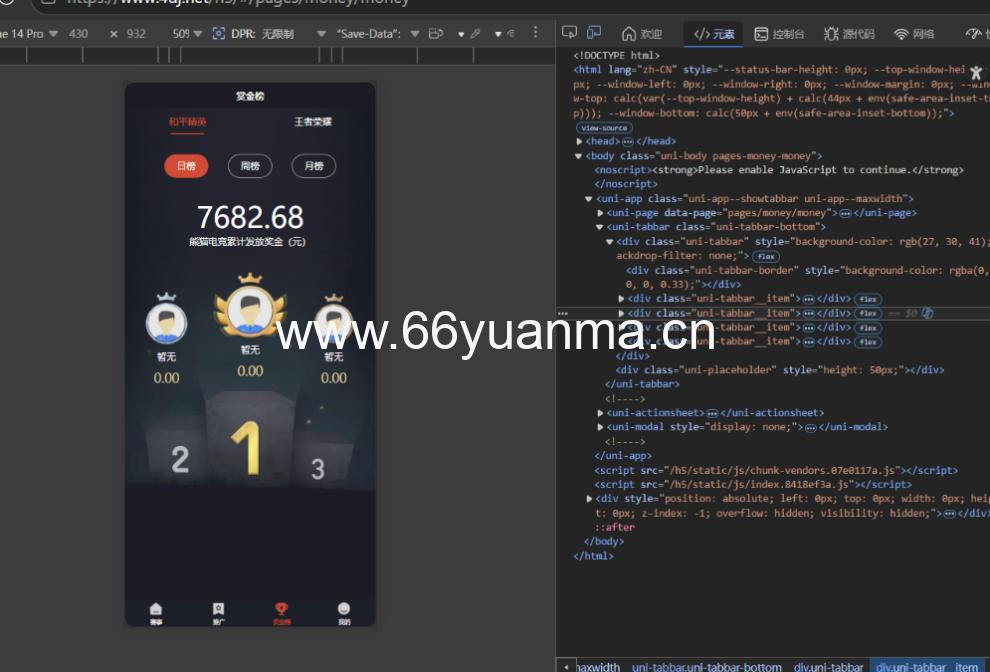Image resolution: width=990 pixels, height=672 pixels.
Task: Click the inspect element picker icon
Action: pyautogui.click(x=569, y=32)
